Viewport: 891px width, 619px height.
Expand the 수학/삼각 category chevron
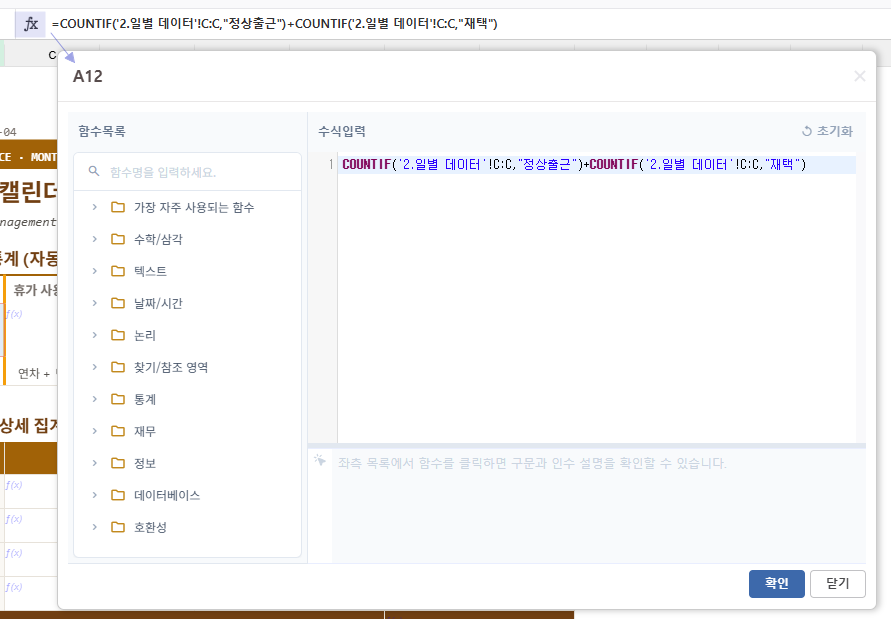pos(95,239)
